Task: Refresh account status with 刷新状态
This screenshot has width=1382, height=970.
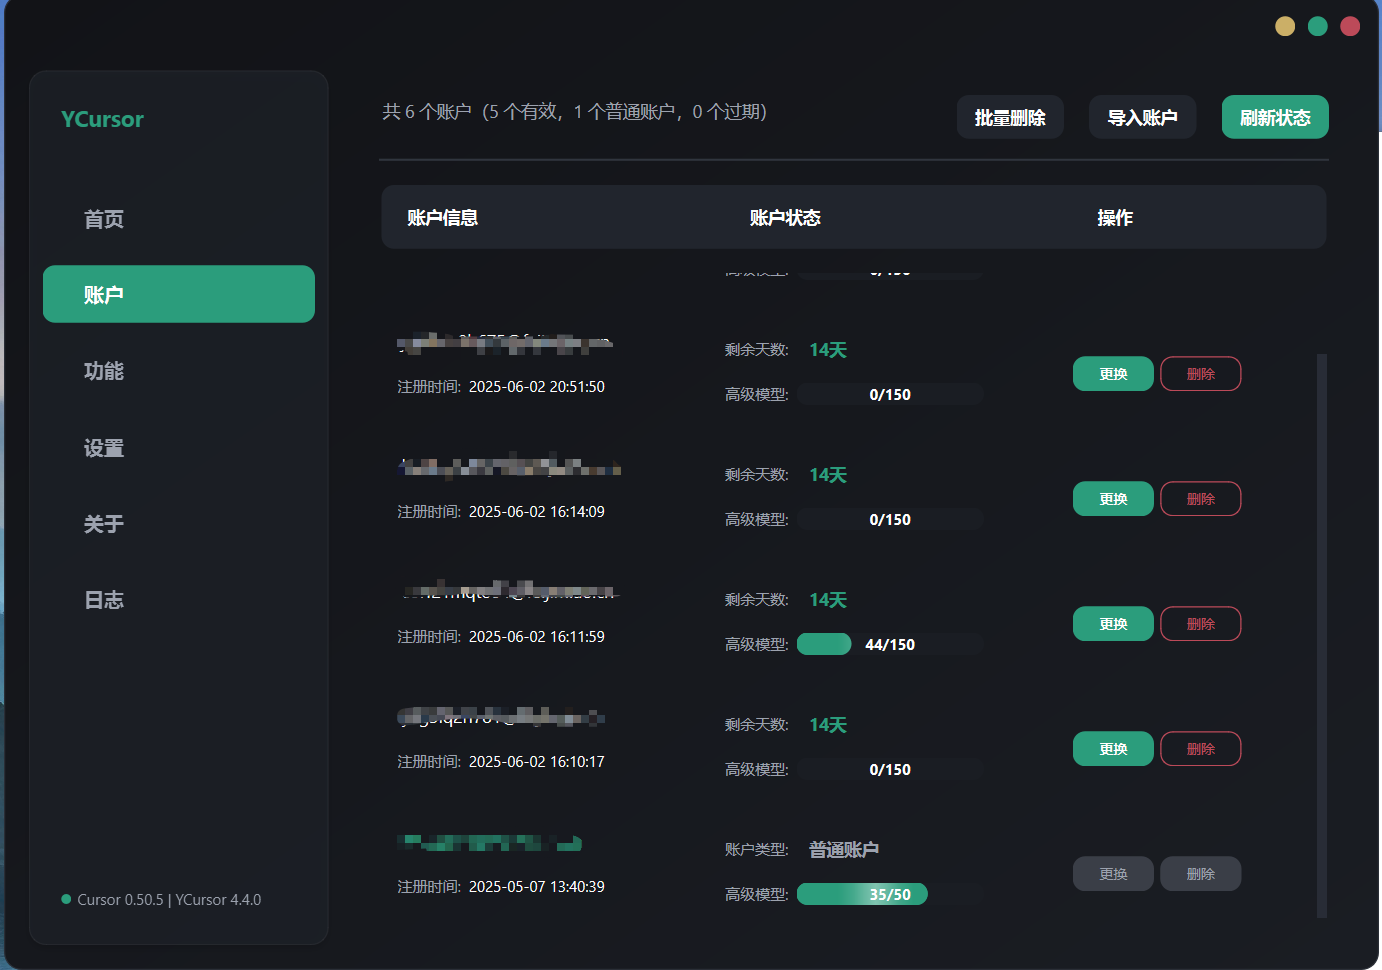Action: (x=1275, y=116)
